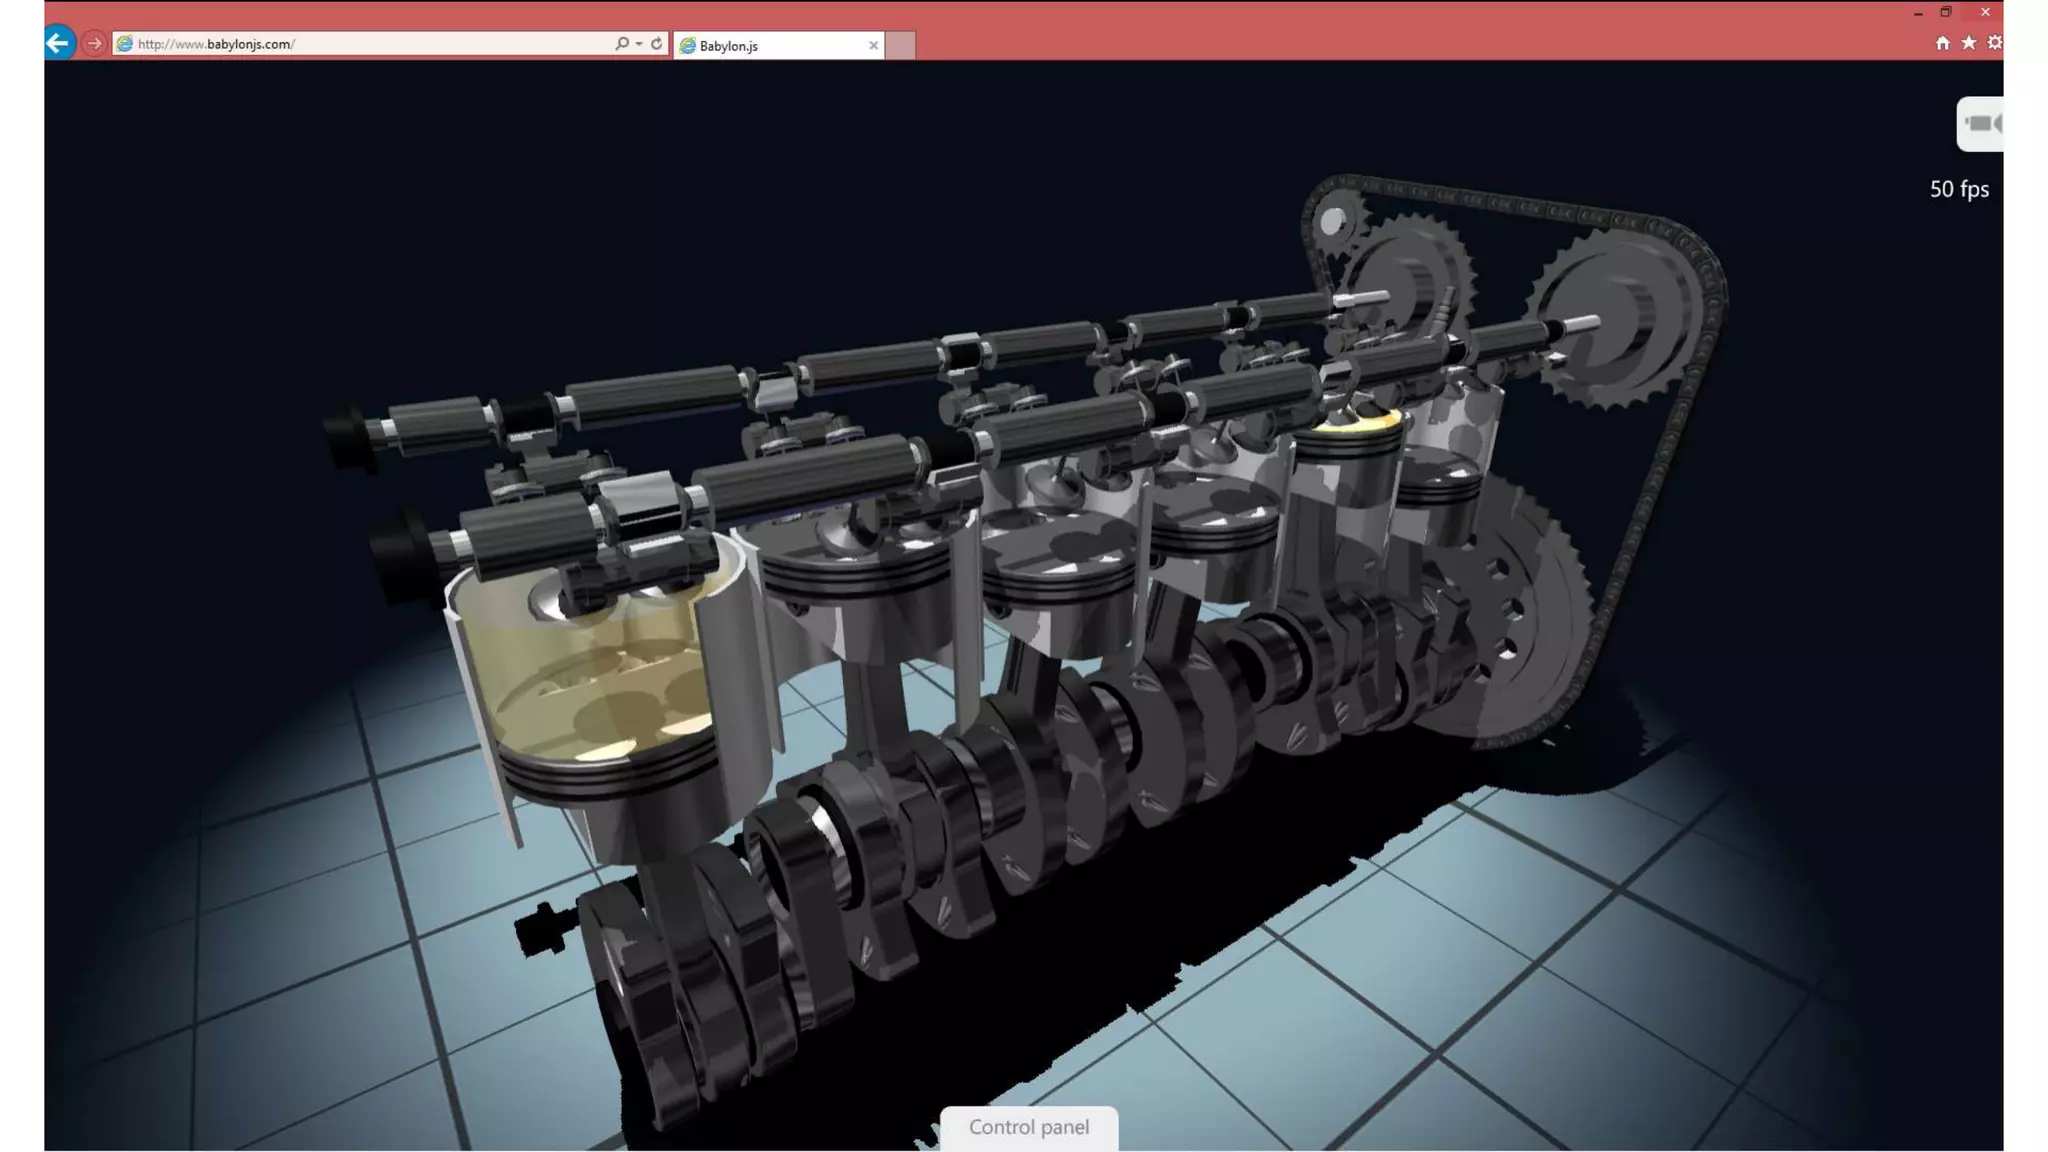Expand the address bar search dropdown arrow

(x=639, y=43)
